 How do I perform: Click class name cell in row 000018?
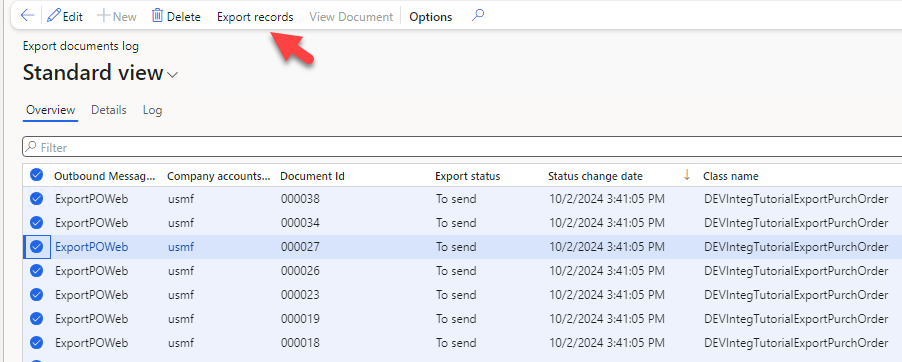796,342
